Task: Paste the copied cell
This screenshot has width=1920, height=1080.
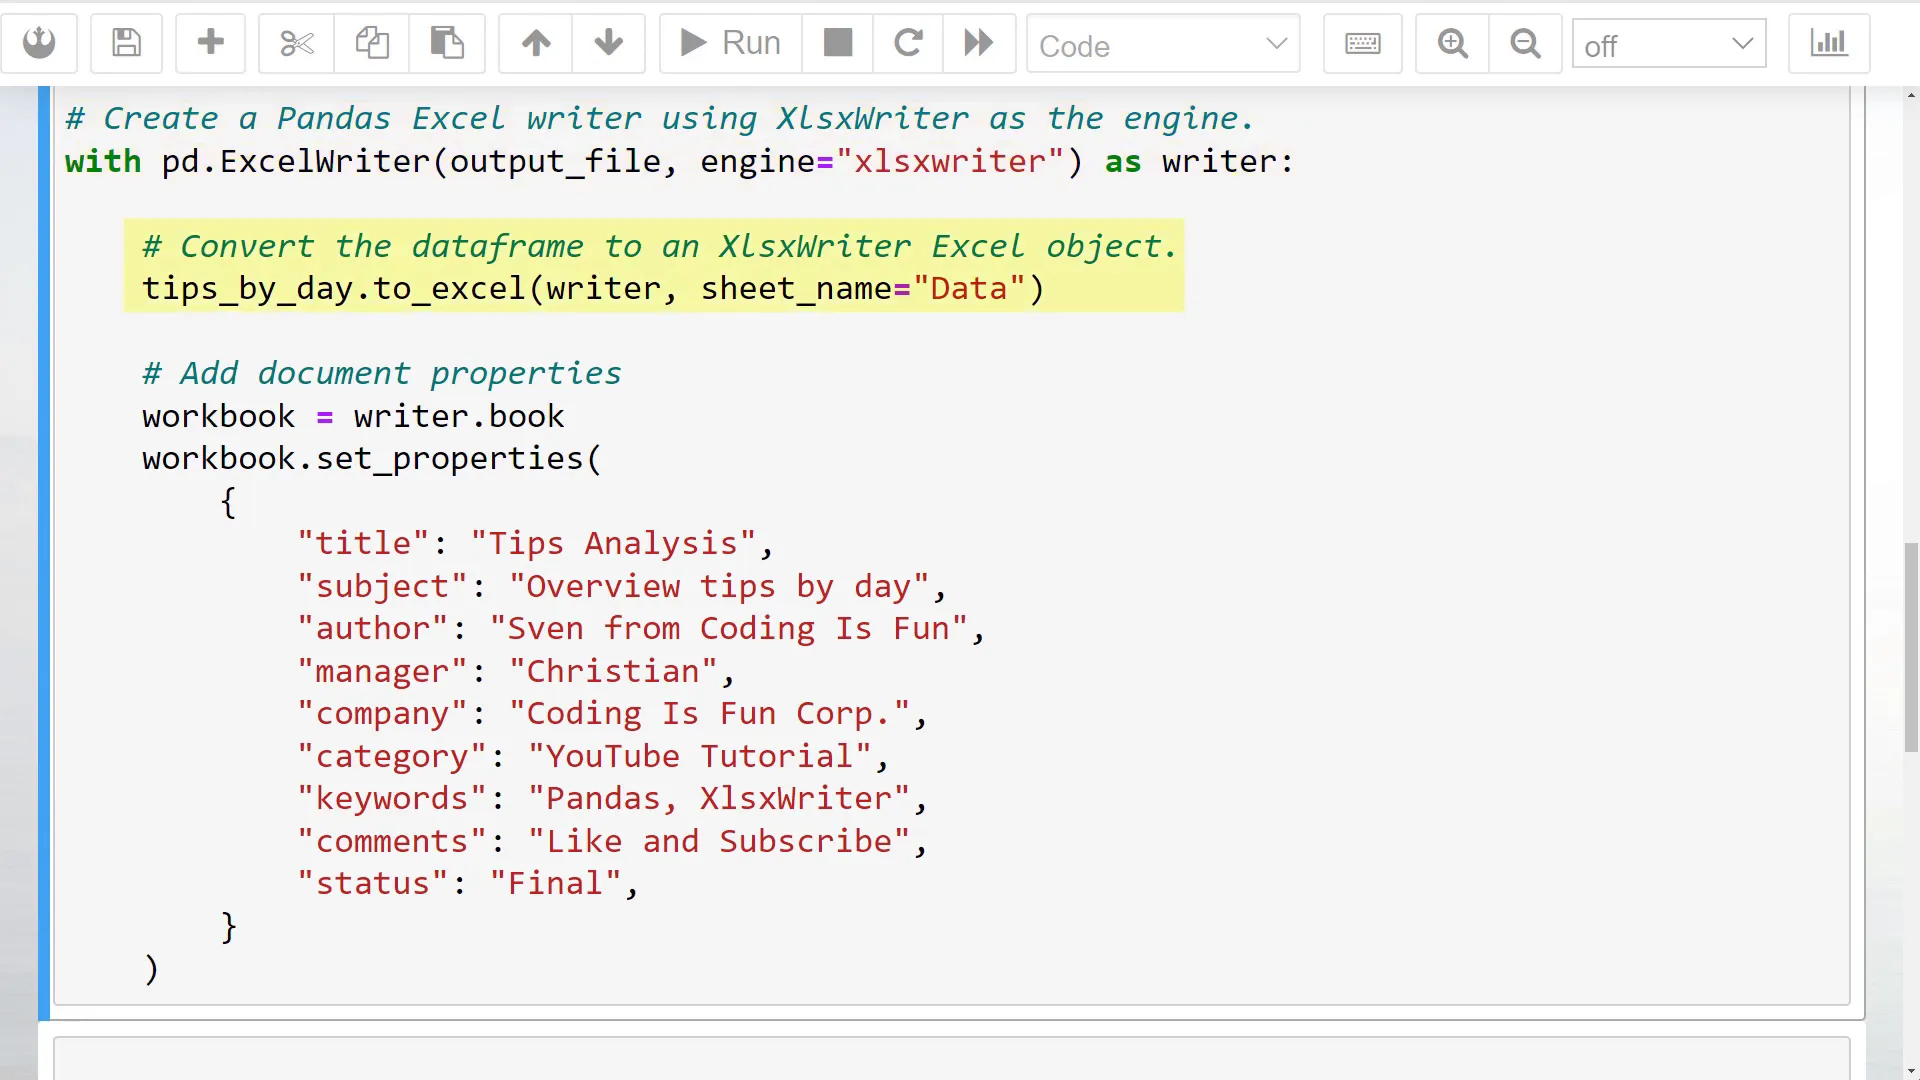Action: 447,43
